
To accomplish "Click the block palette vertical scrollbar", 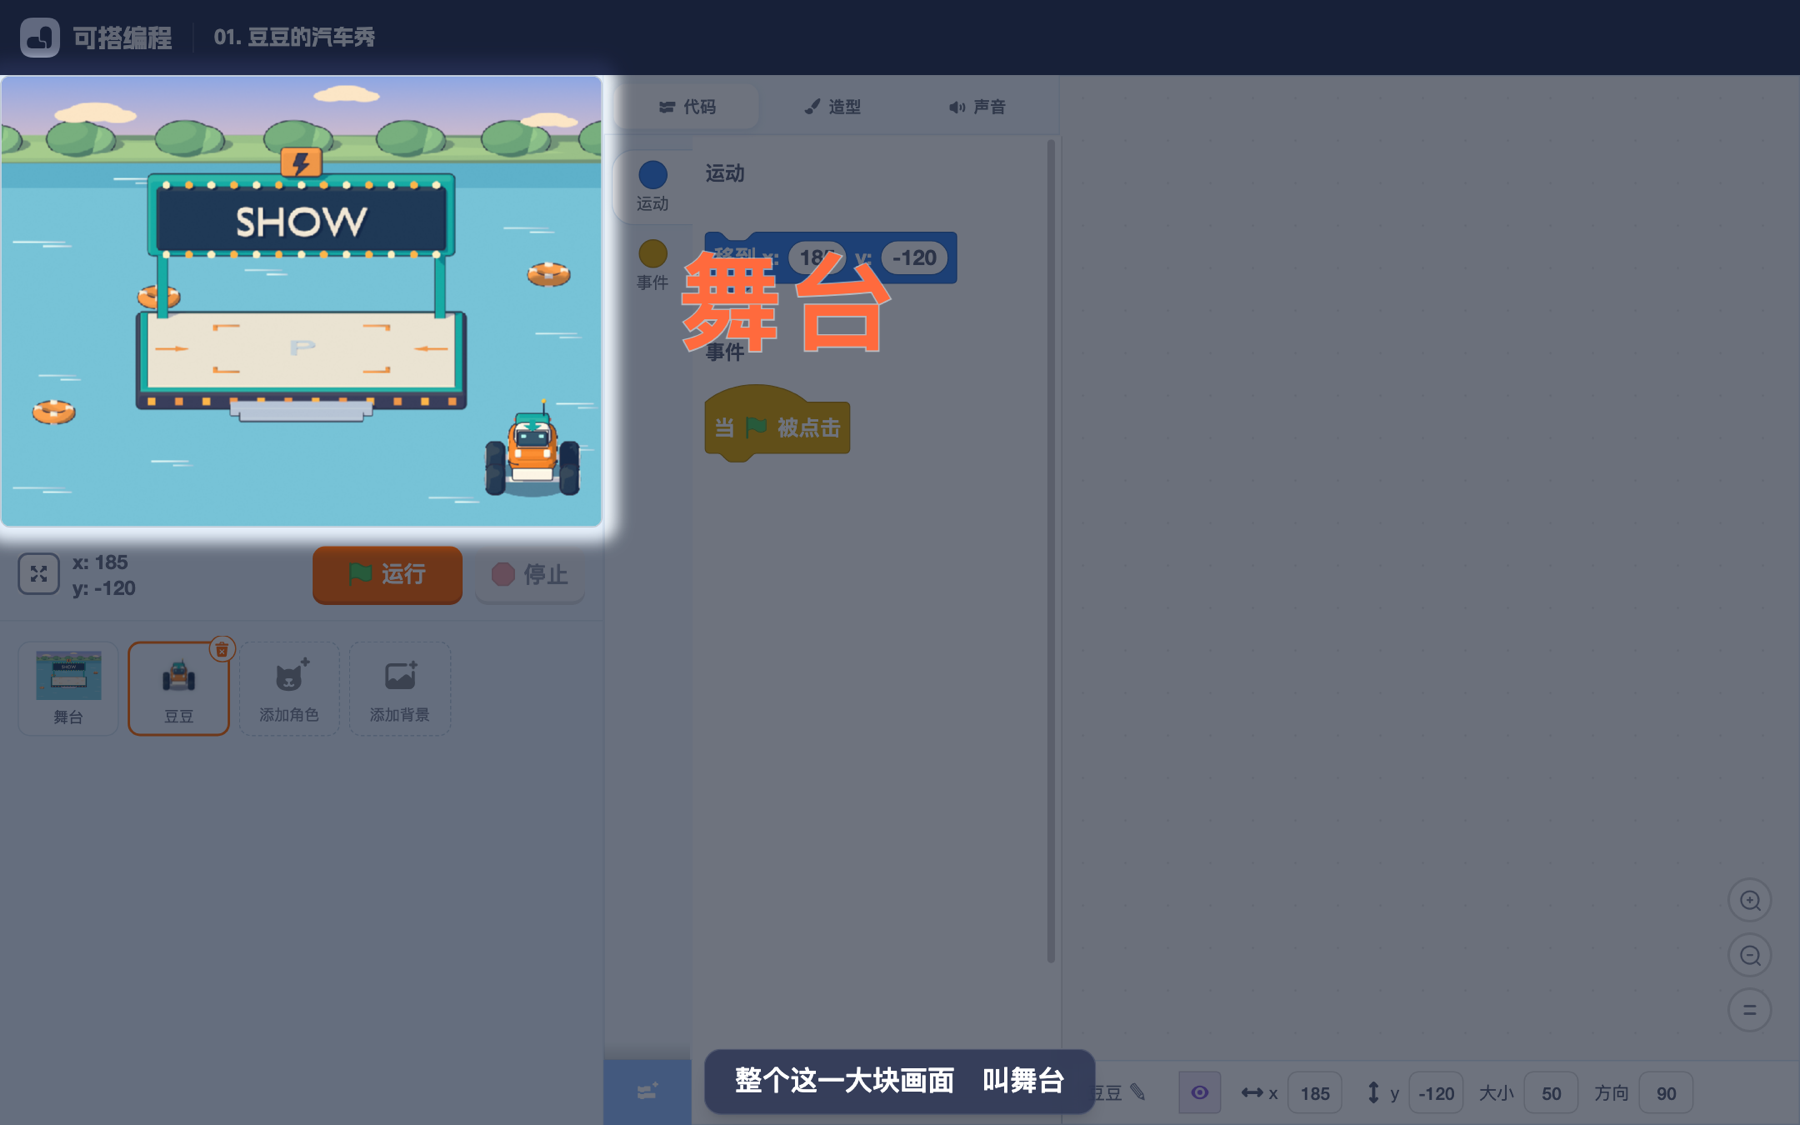I will click(1051, 550).
